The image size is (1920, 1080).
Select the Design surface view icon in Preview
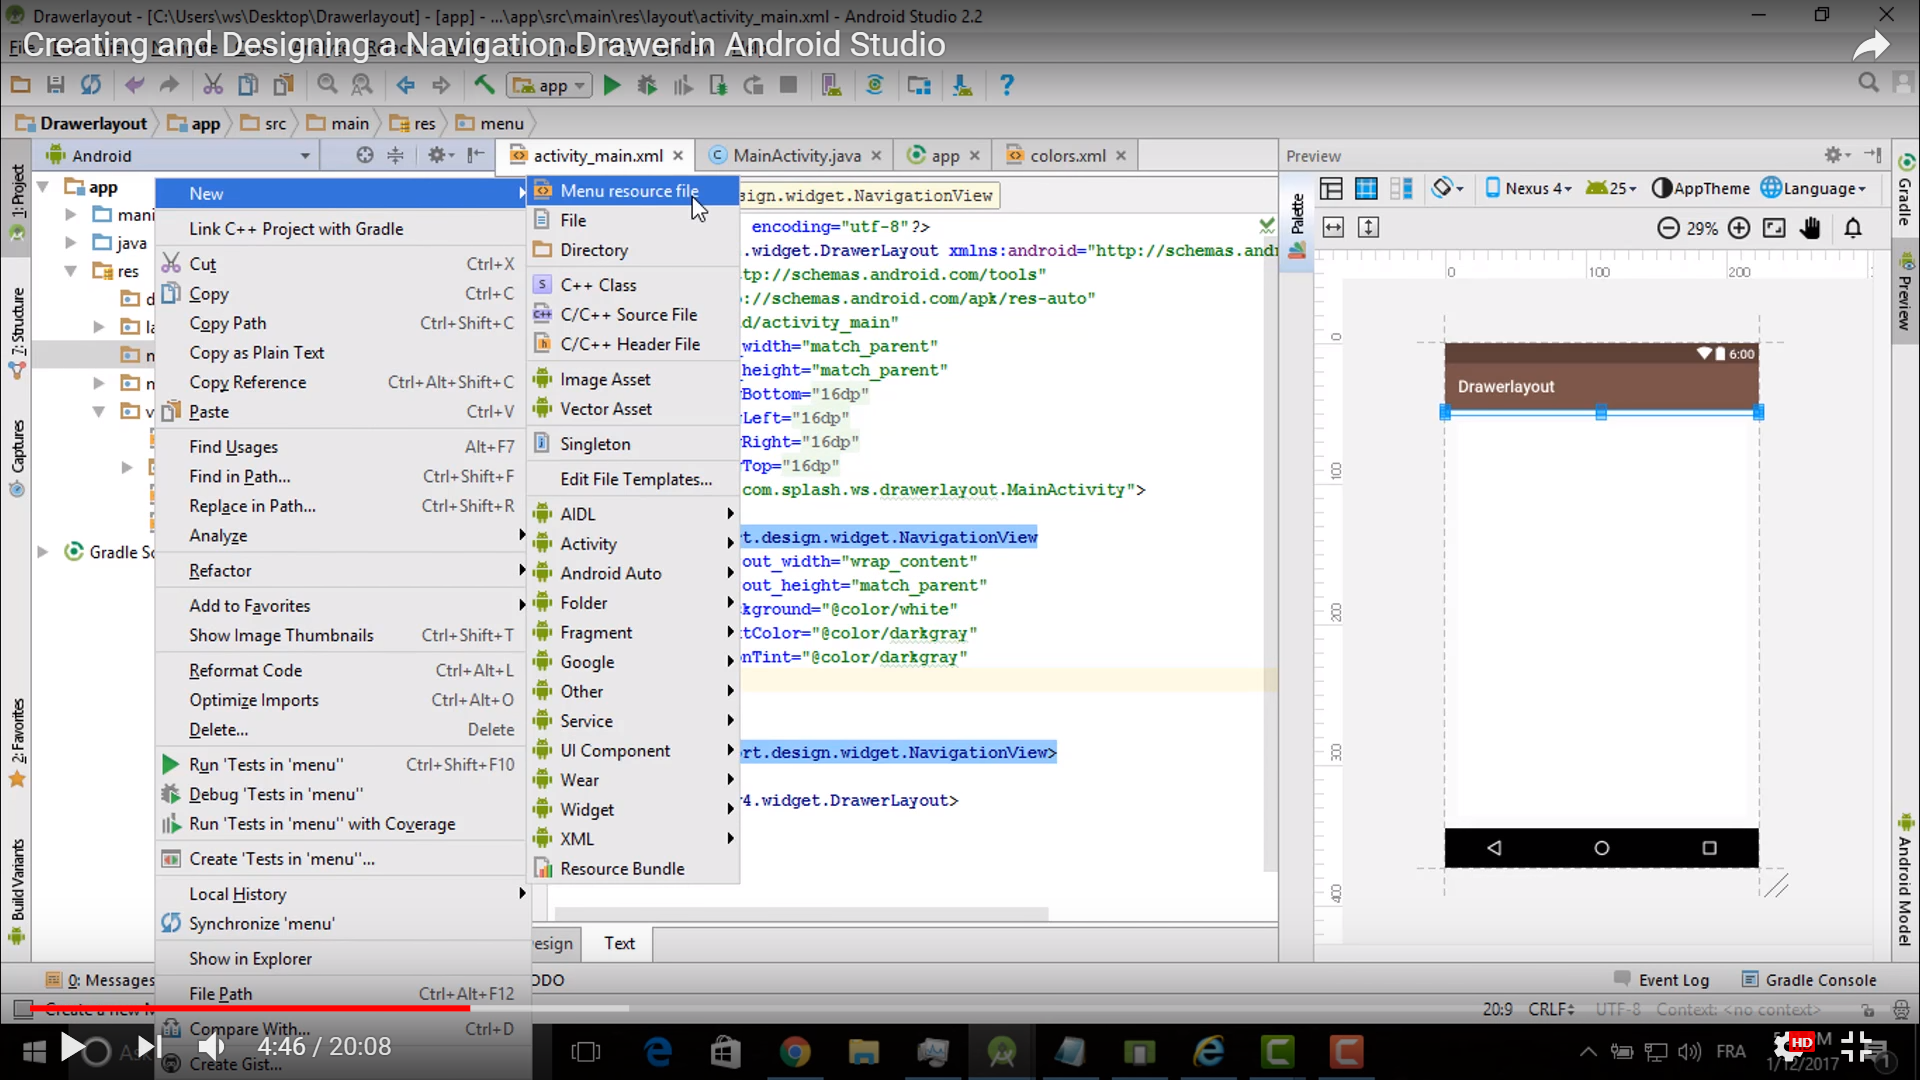[x=1331, y=189]
